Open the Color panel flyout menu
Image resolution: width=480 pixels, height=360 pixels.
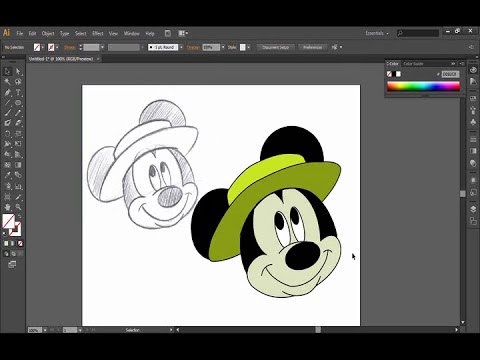click(x=462, y=63)
